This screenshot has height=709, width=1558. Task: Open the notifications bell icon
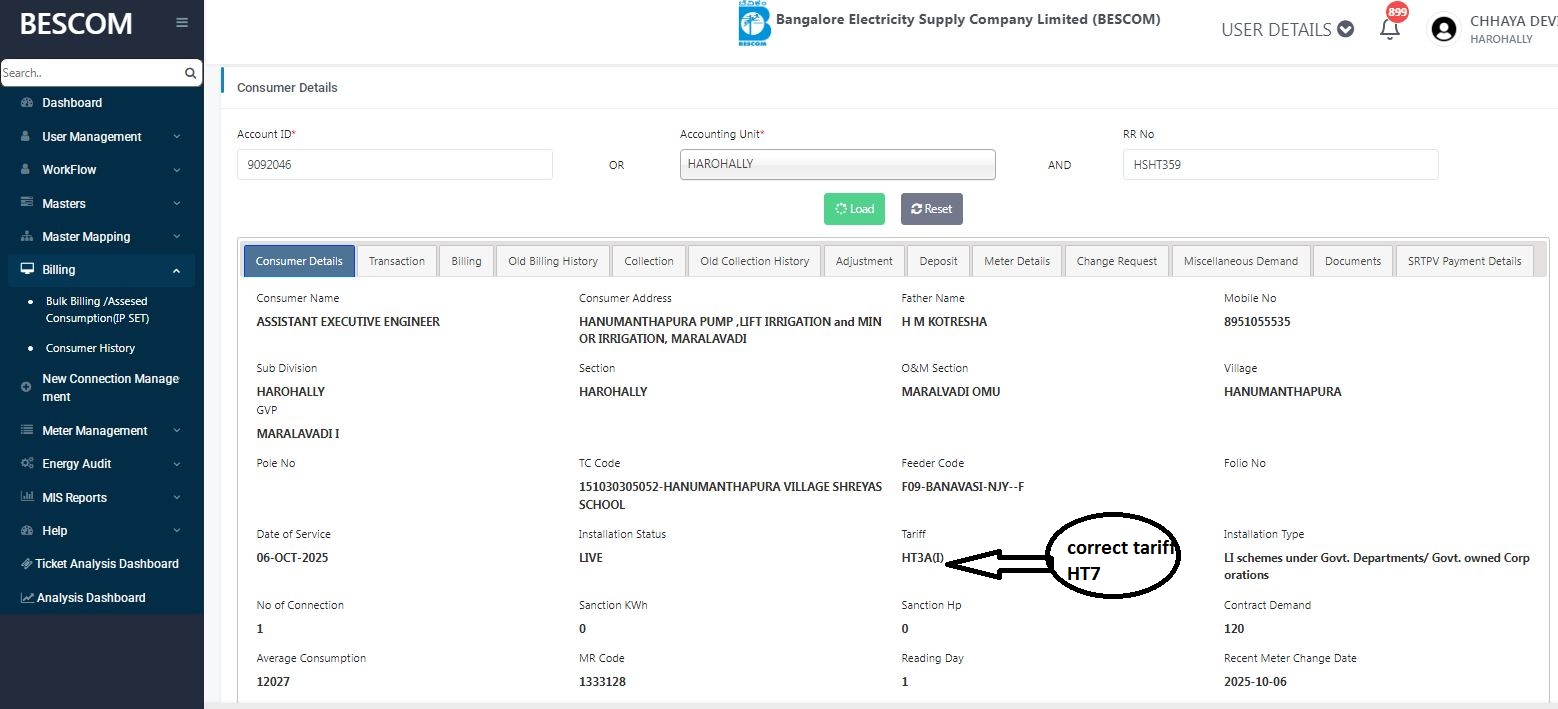[x=1389, y=29]
